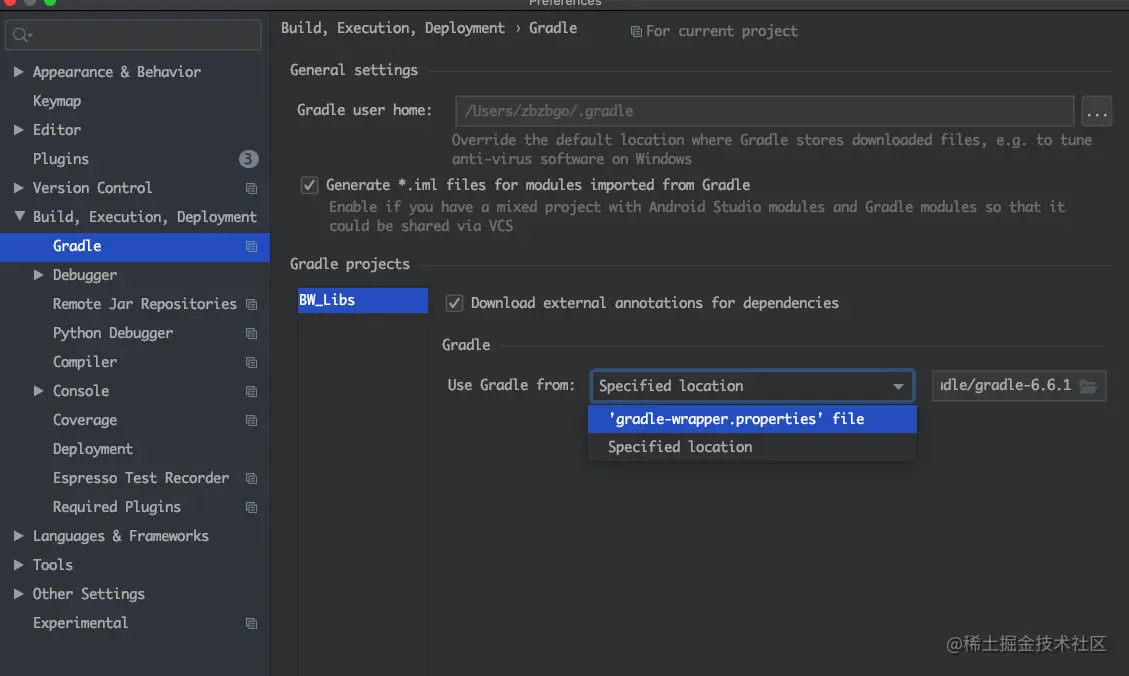Open Deployment settings page

(x=93, y=449)
